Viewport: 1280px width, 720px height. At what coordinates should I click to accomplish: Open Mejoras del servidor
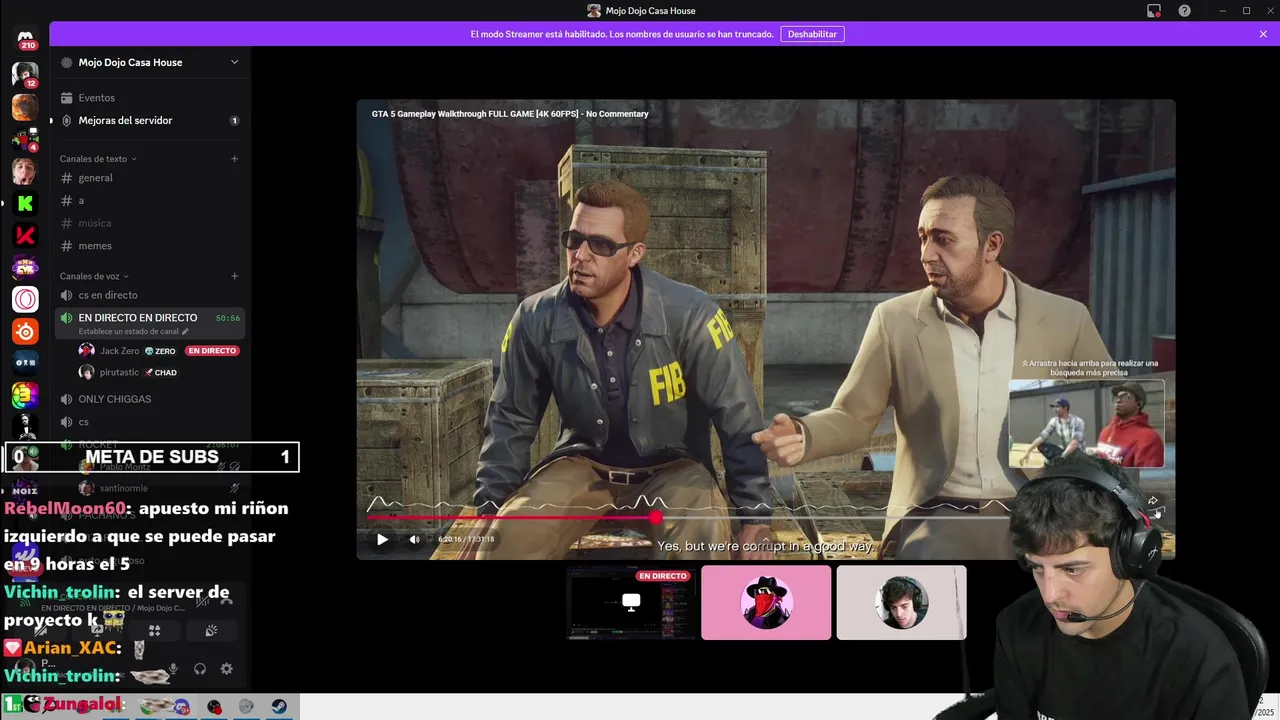150,120
